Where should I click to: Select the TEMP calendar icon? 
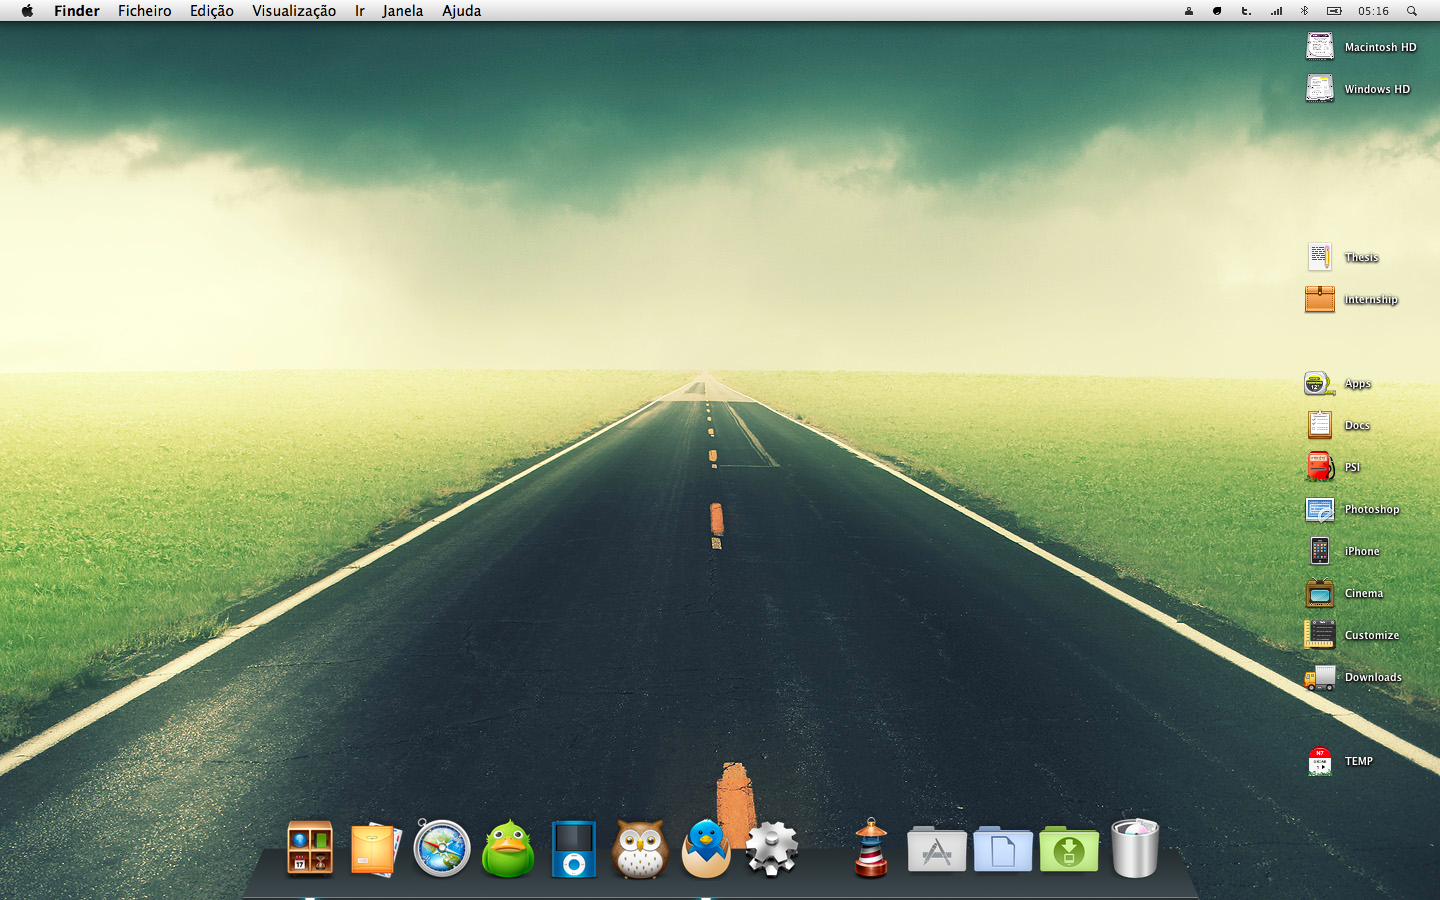[1320, 761]
